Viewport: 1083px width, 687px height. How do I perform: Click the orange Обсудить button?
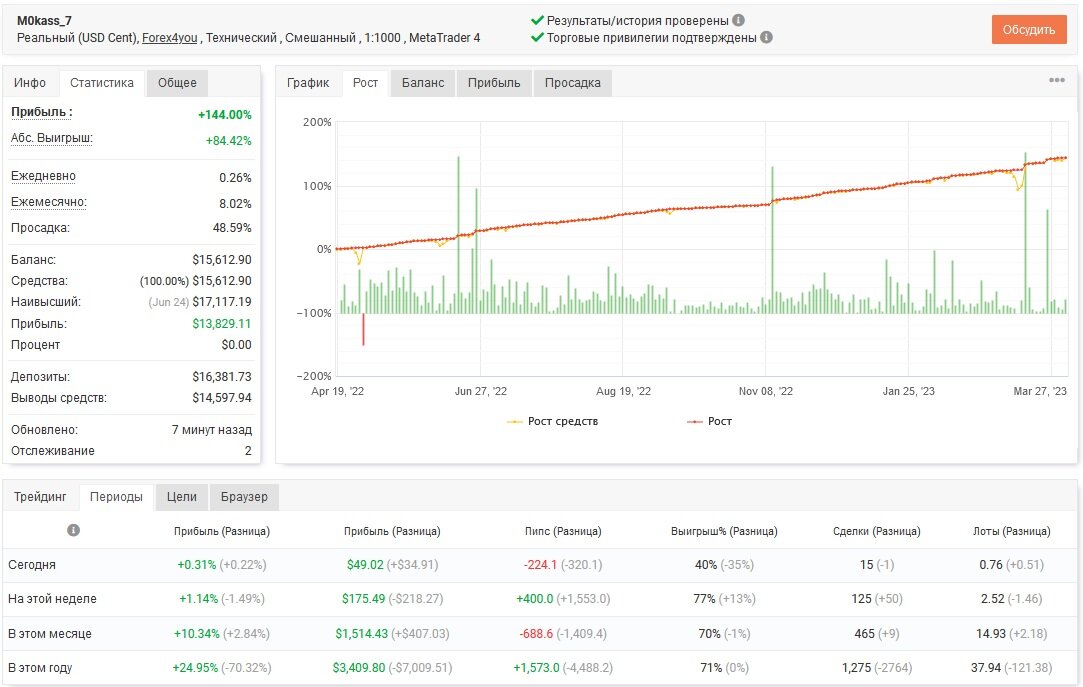(1028, 30)
